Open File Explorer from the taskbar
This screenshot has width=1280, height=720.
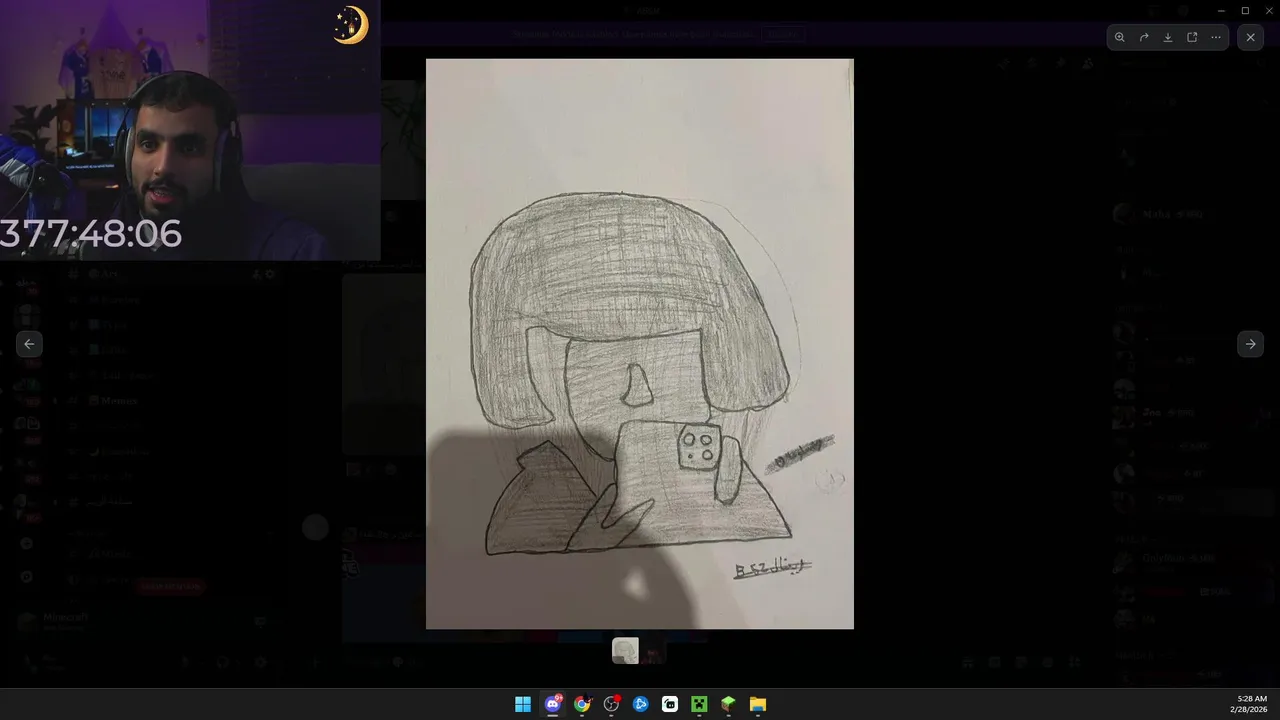758,704
